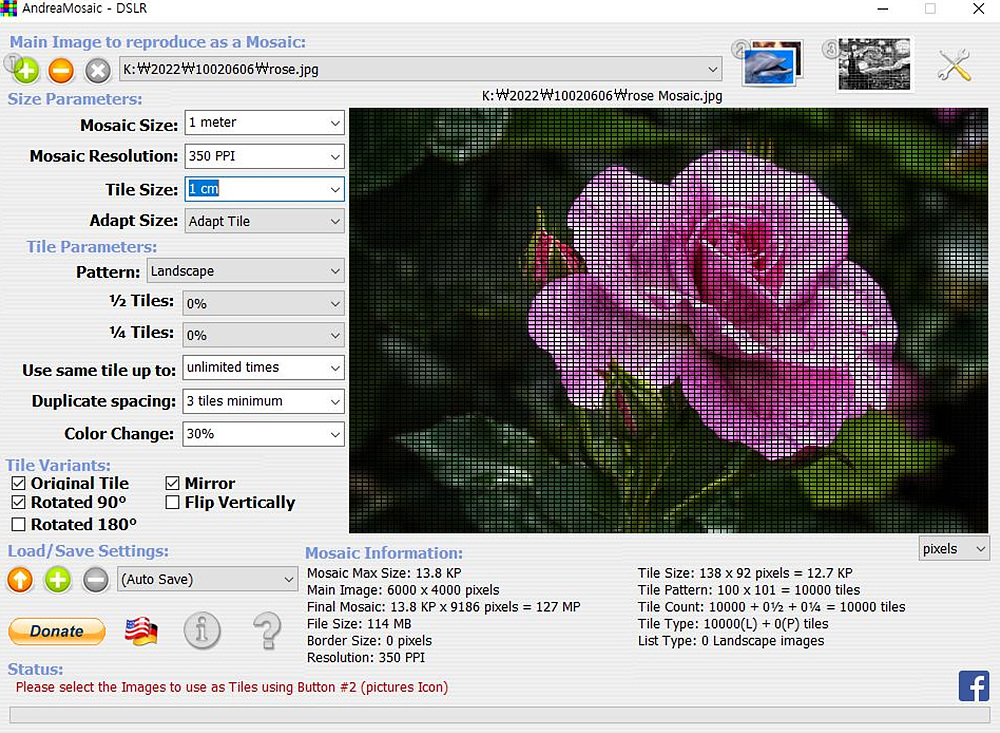Click the create mosaic button #3 icon

coord(874,64)
